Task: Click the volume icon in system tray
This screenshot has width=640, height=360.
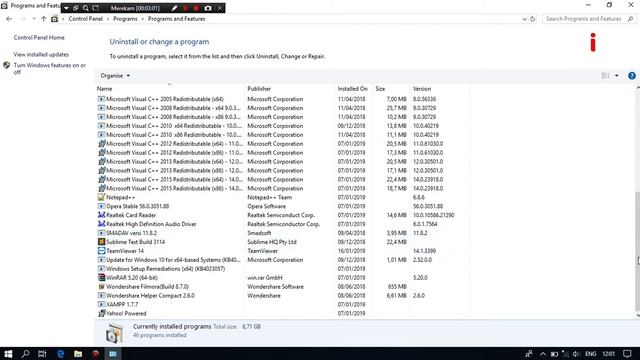Action: point(576,353)
